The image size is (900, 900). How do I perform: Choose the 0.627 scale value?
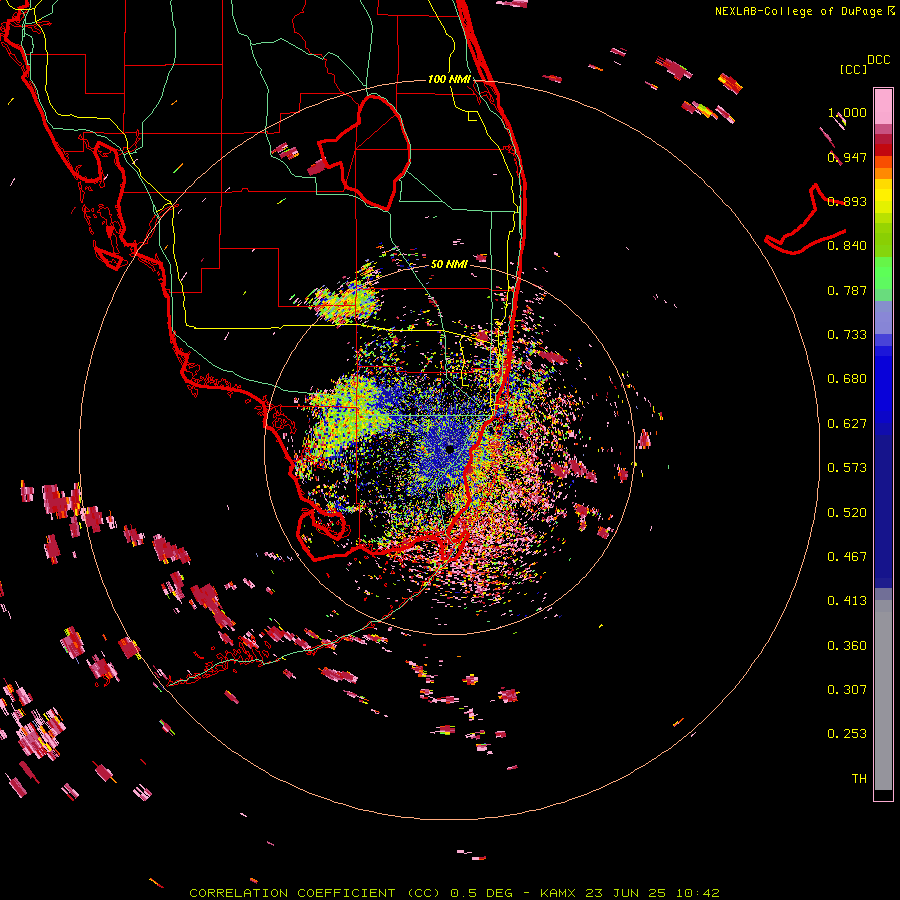[847, 423]
